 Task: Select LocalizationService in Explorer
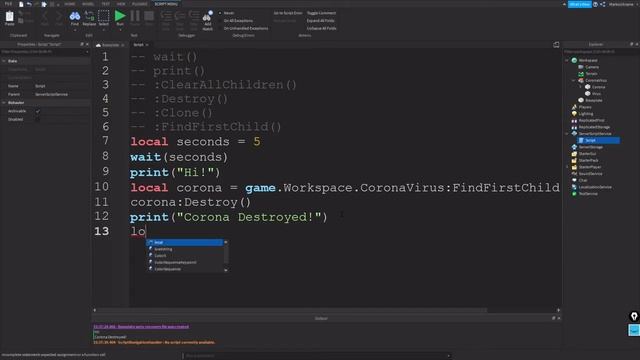pos(591,187)
